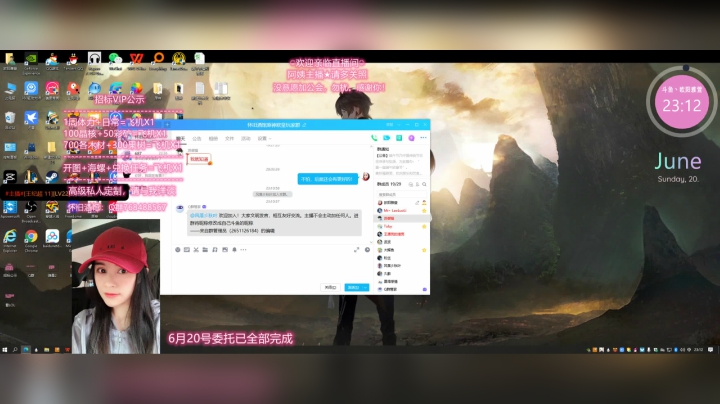Open the GeForce Experience desktop icon
720x404 pixels.
[x=31, y=62]
